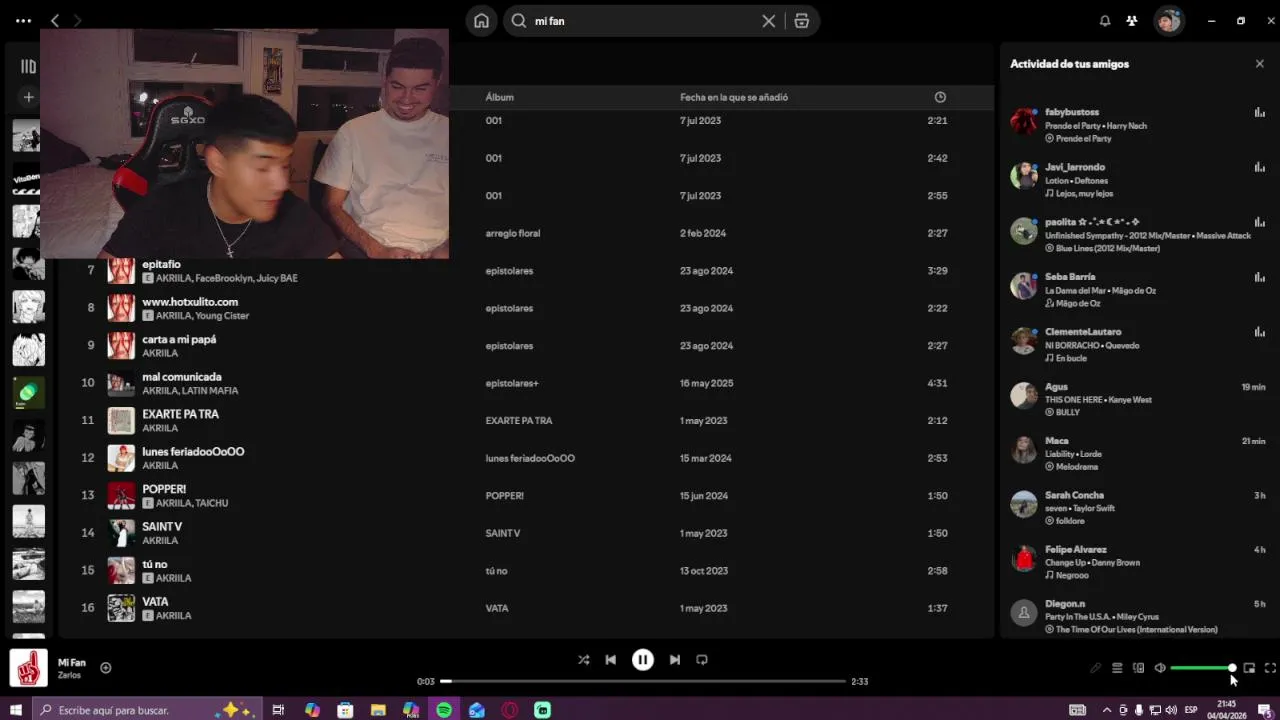
Task: Click the Windows taskbar search box
Action: click(148, 710)
